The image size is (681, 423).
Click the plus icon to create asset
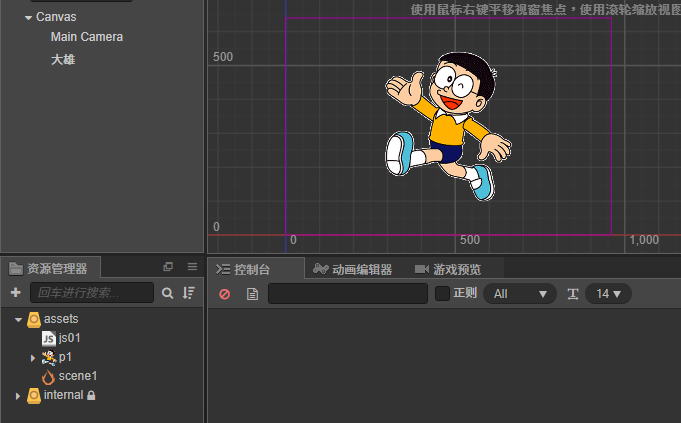tap(16, 292)
